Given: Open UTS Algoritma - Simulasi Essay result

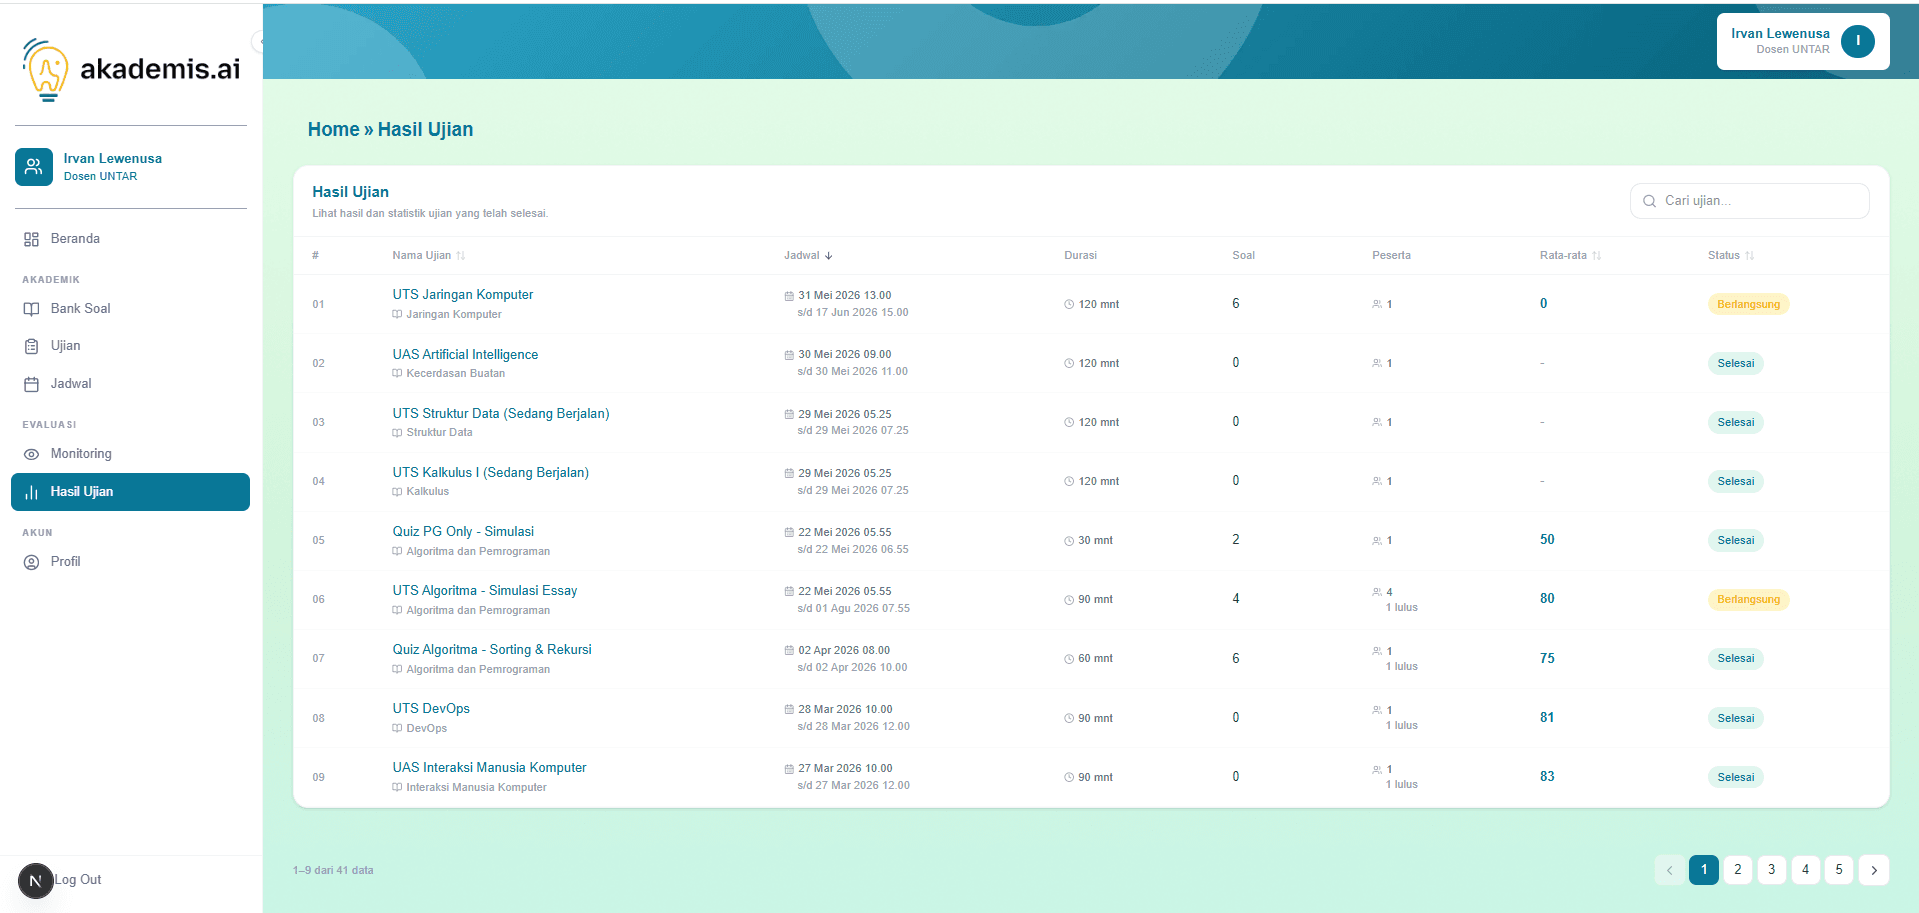Looking at the screenshot, I should [x=485, y=591].
